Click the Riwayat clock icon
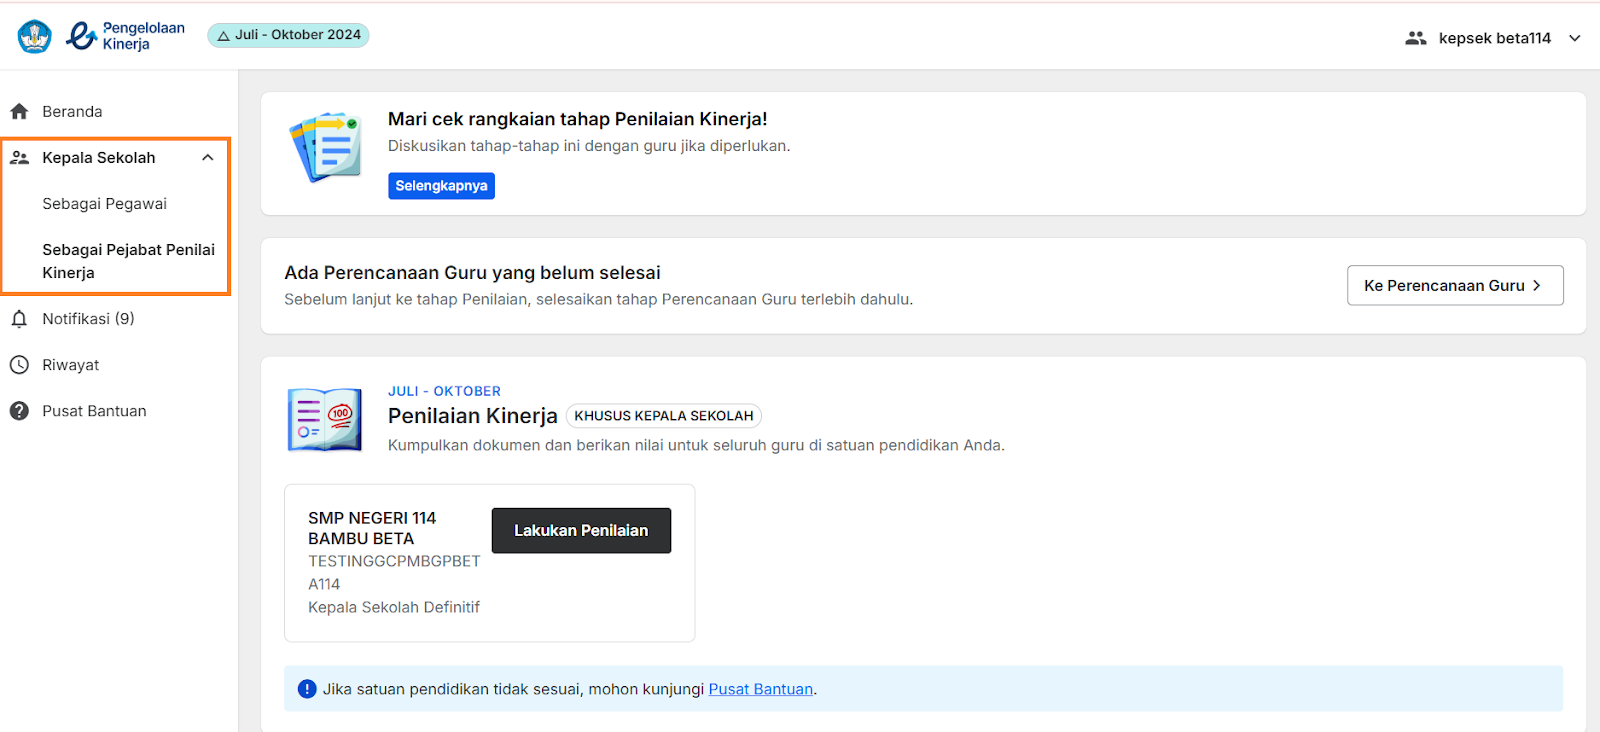1600x732 pixels. [x=19, y=365]
